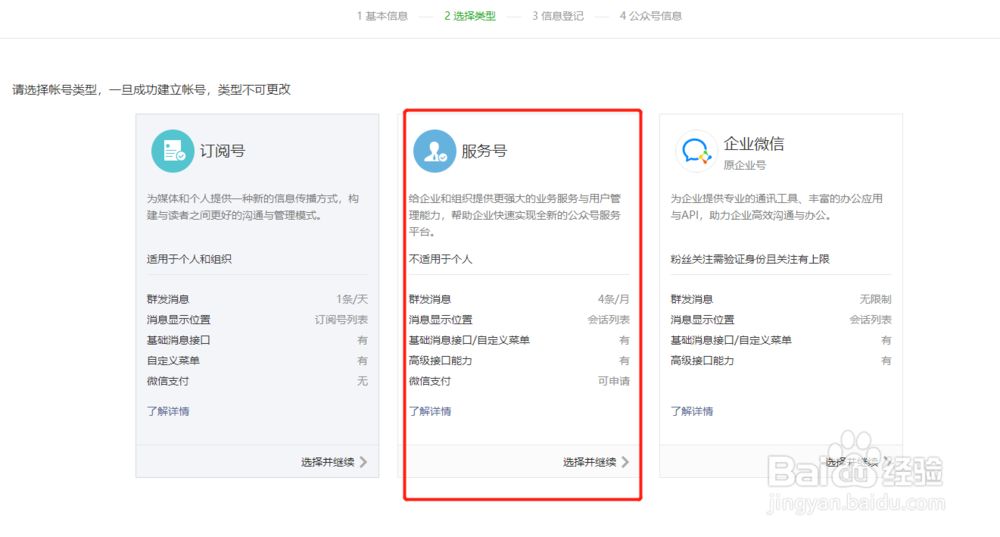The image size is (1000, 537).
Task: Click 适用于个人和组织 text
Action: coord(189,259)
